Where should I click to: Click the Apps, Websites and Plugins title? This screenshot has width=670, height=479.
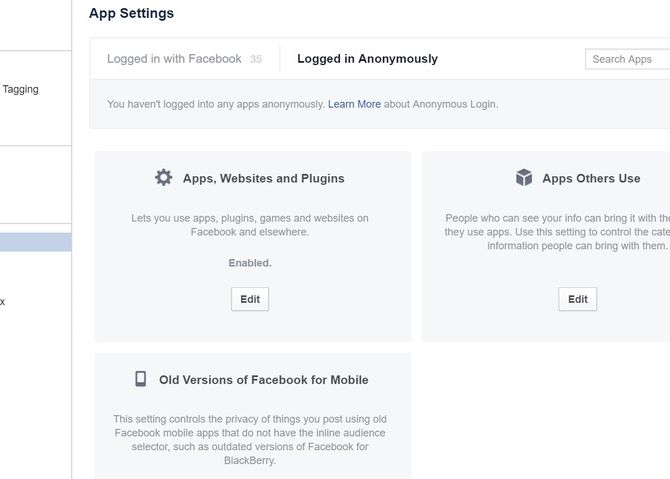(x=263, y=178)
